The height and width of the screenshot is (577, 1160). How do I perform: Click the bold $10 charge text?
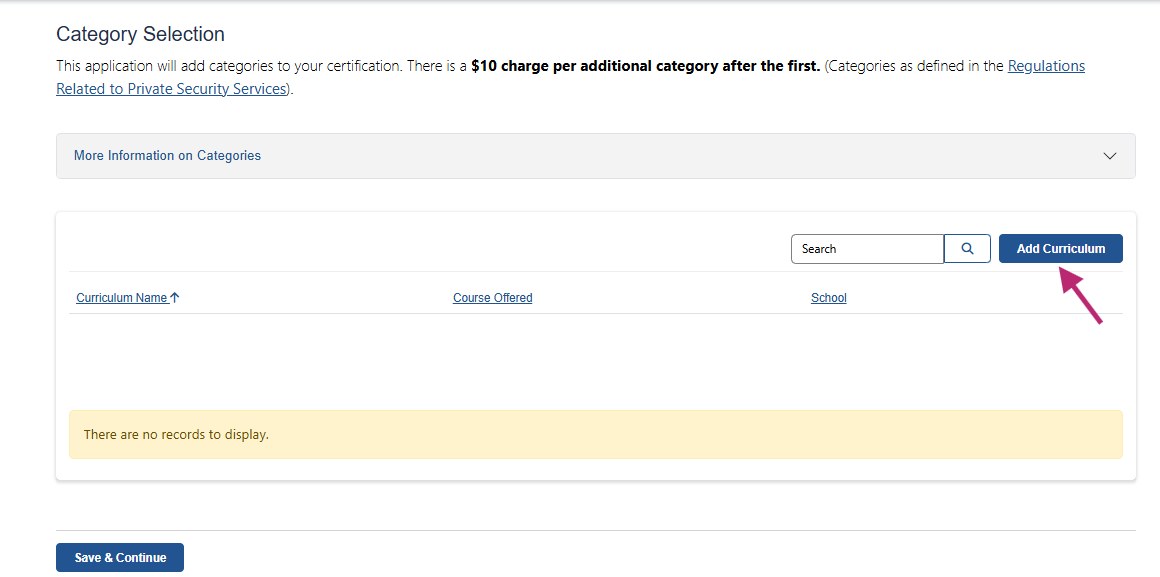[x=645, y=66]
